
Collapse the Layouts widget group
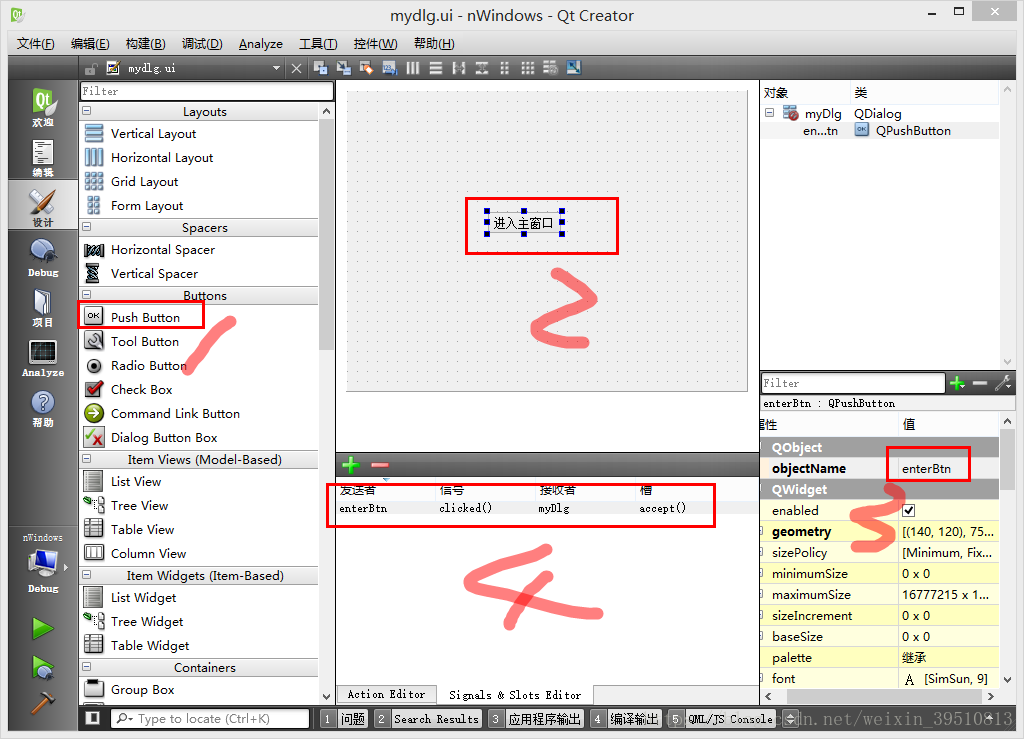[x=87, y=112]
